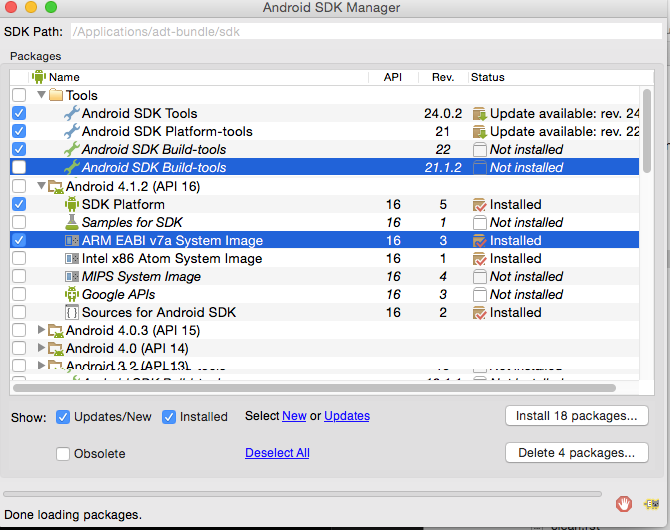The height and width of the screenshot is (530, 670).
Task: Click Install 18 packages button
Action: pos(576,416)
